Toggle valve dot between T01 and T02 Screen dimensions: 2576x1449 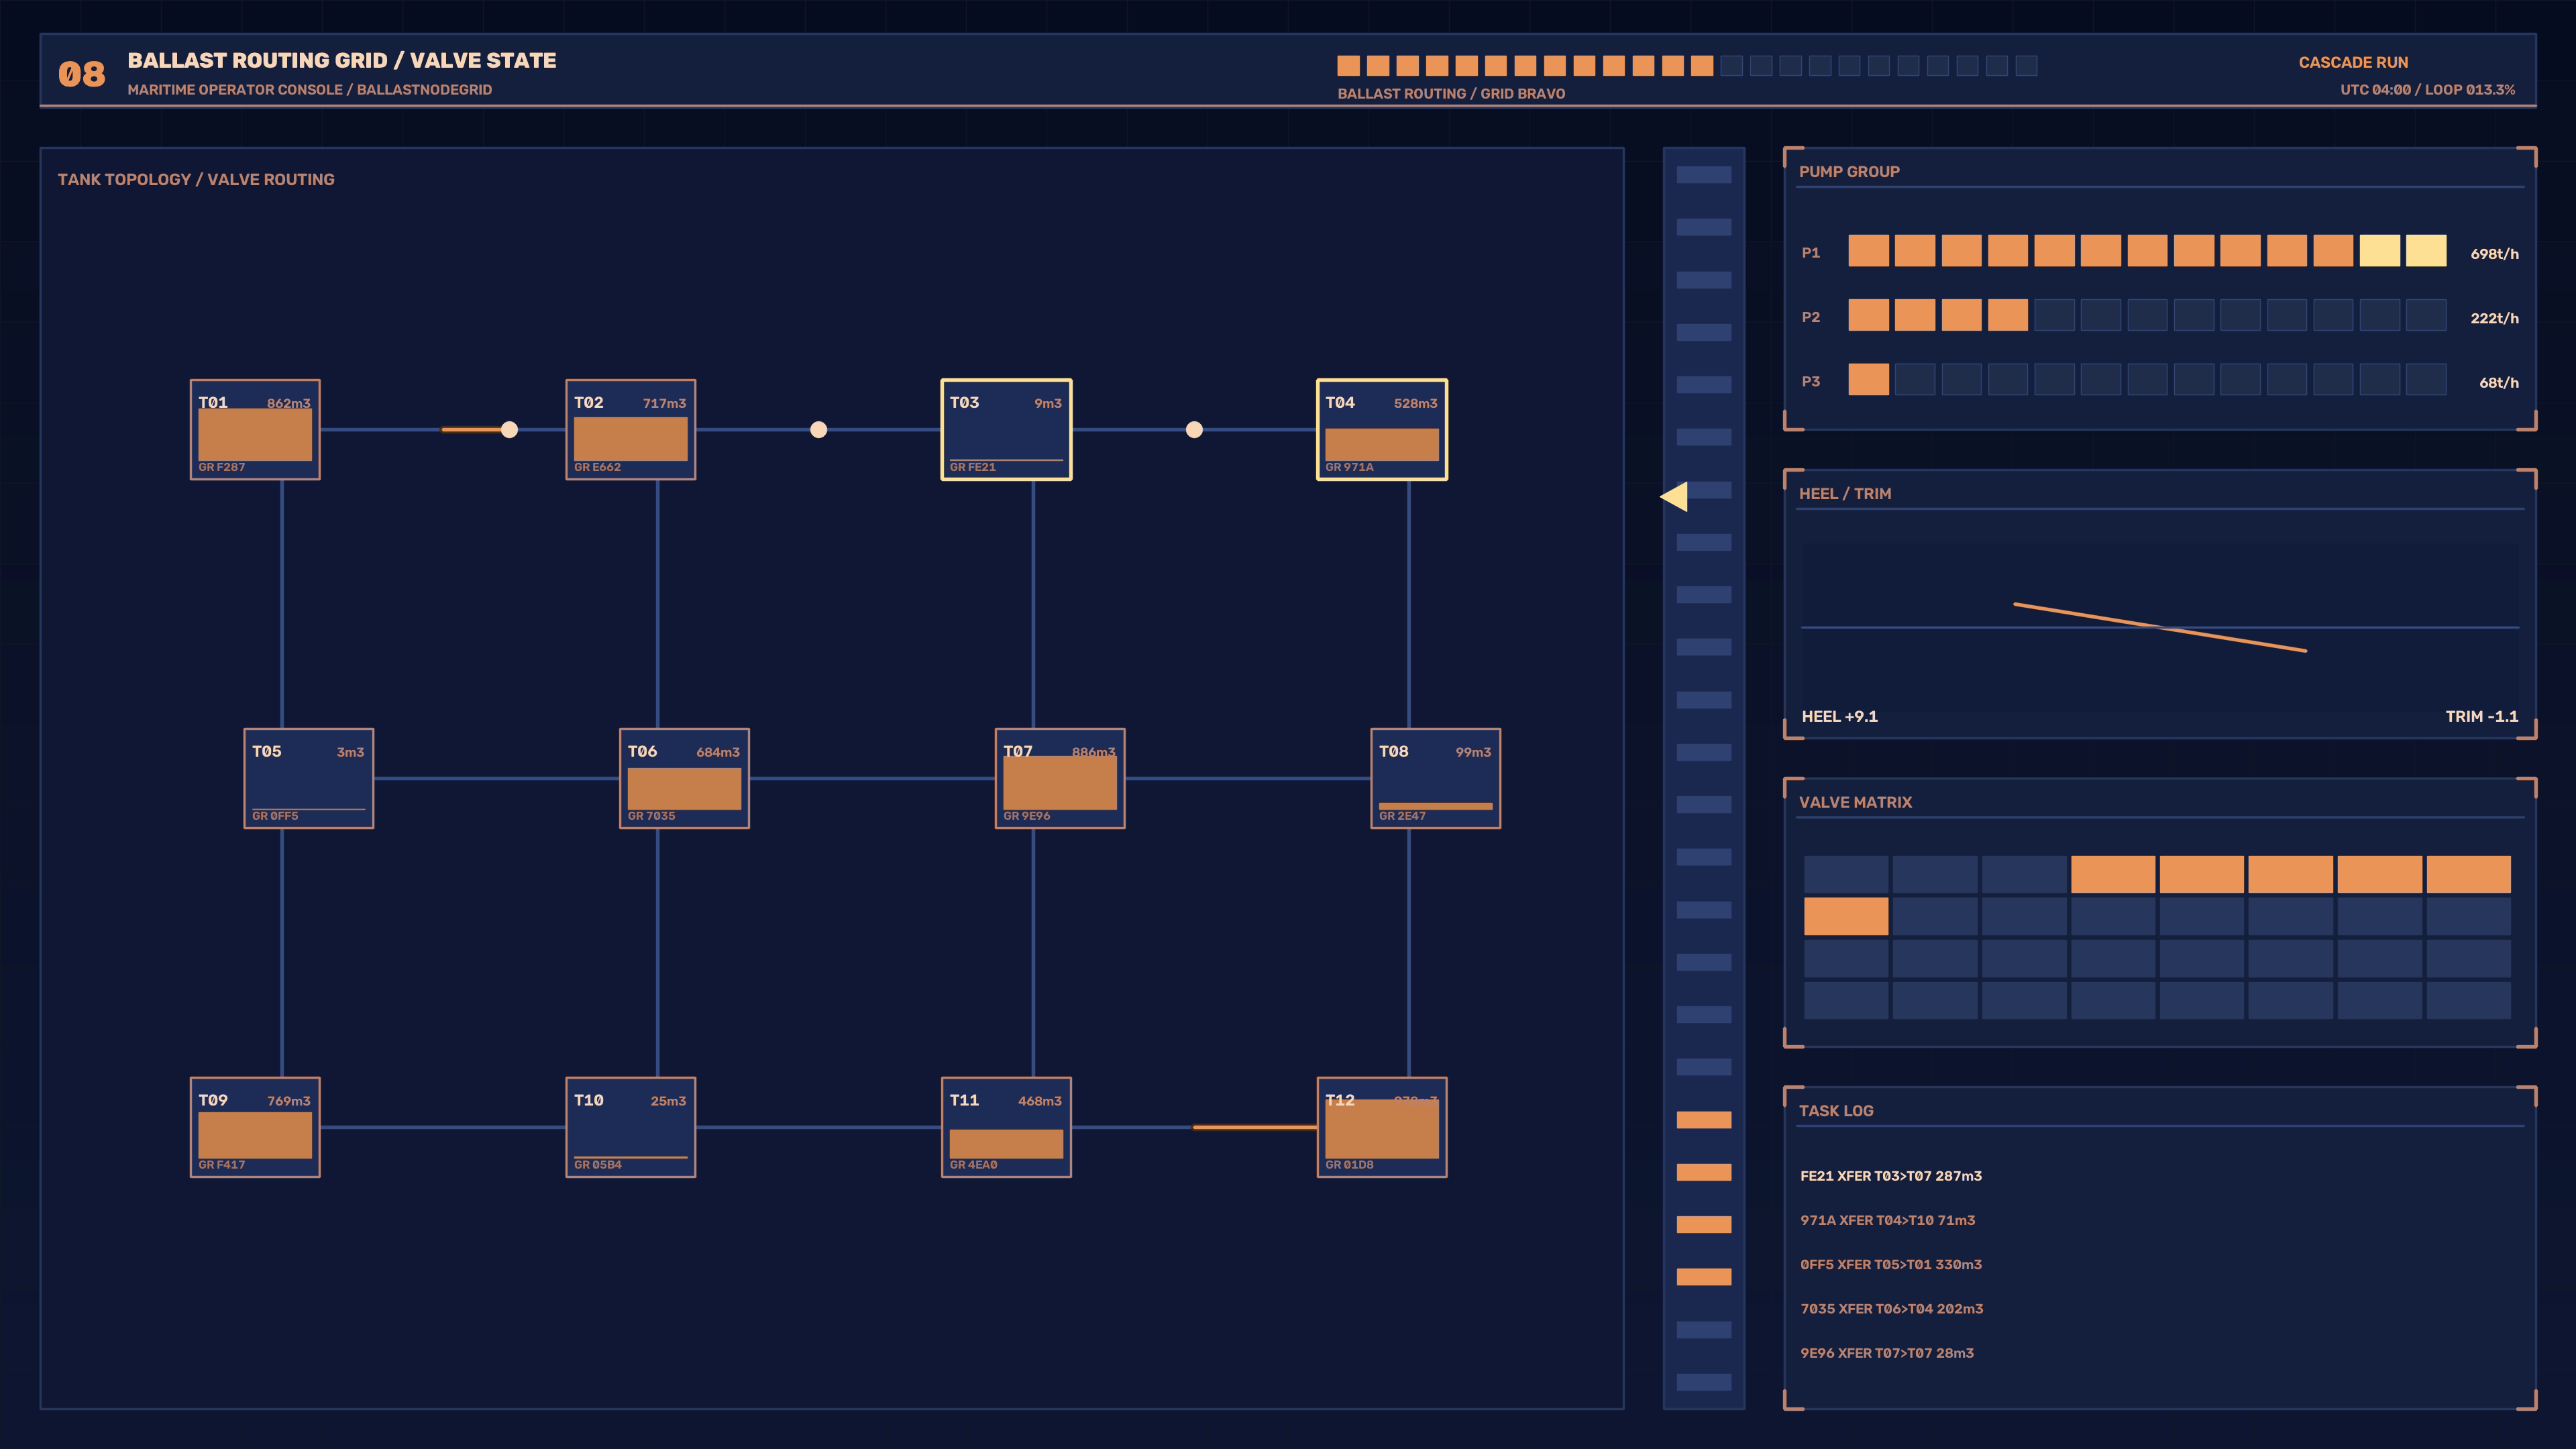pyautogui.click(x=509, y=429)
